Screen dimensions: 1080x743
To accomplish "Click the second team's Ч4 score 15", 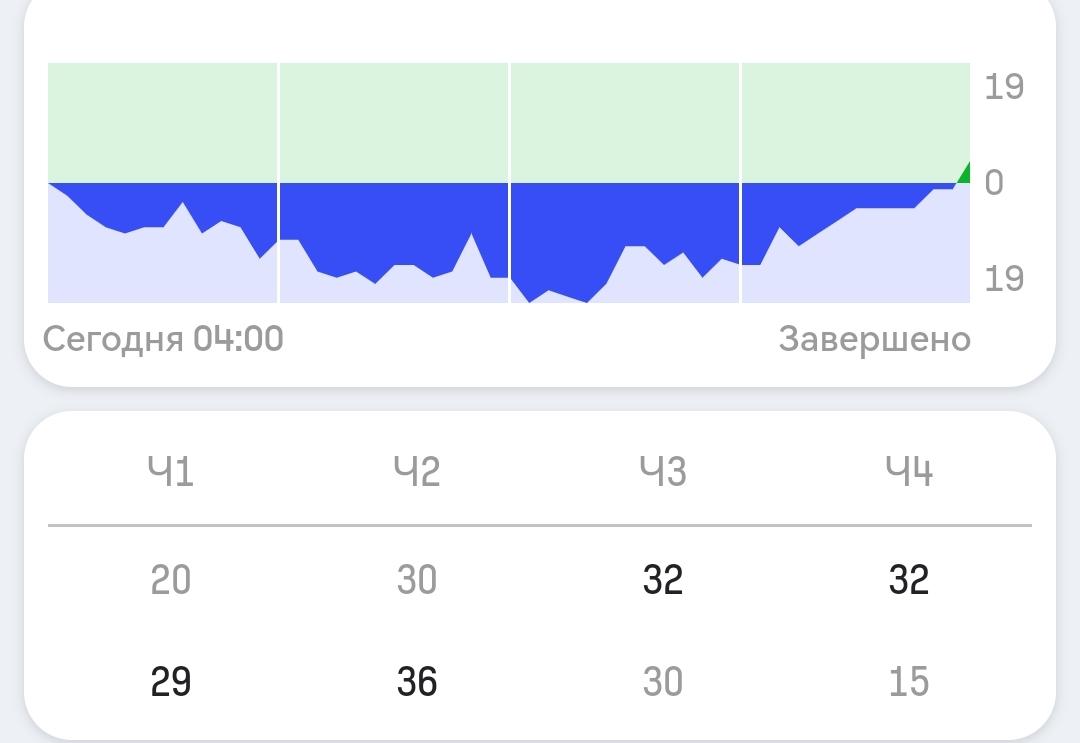I will (x=909, y=682).
